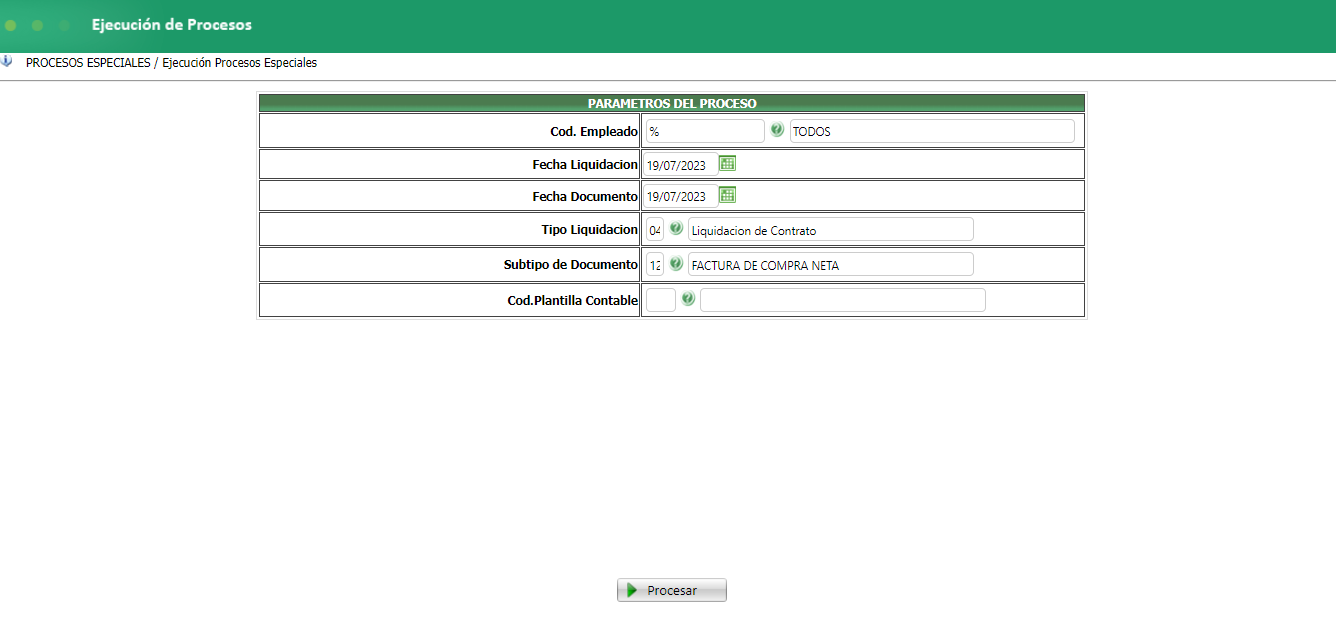
Task: Click the Fecha Documento date field
Action: tap(681, 196)
